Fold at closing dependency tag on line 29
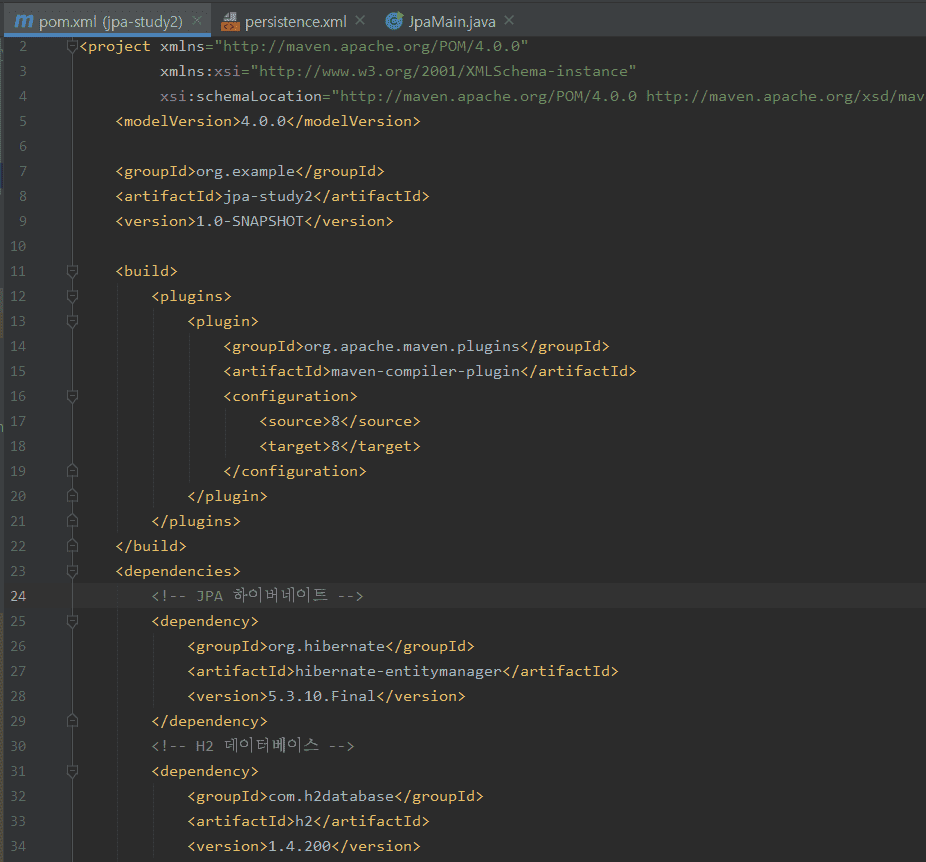The width and height of the screenshot is (926, 862). (73, 721)
